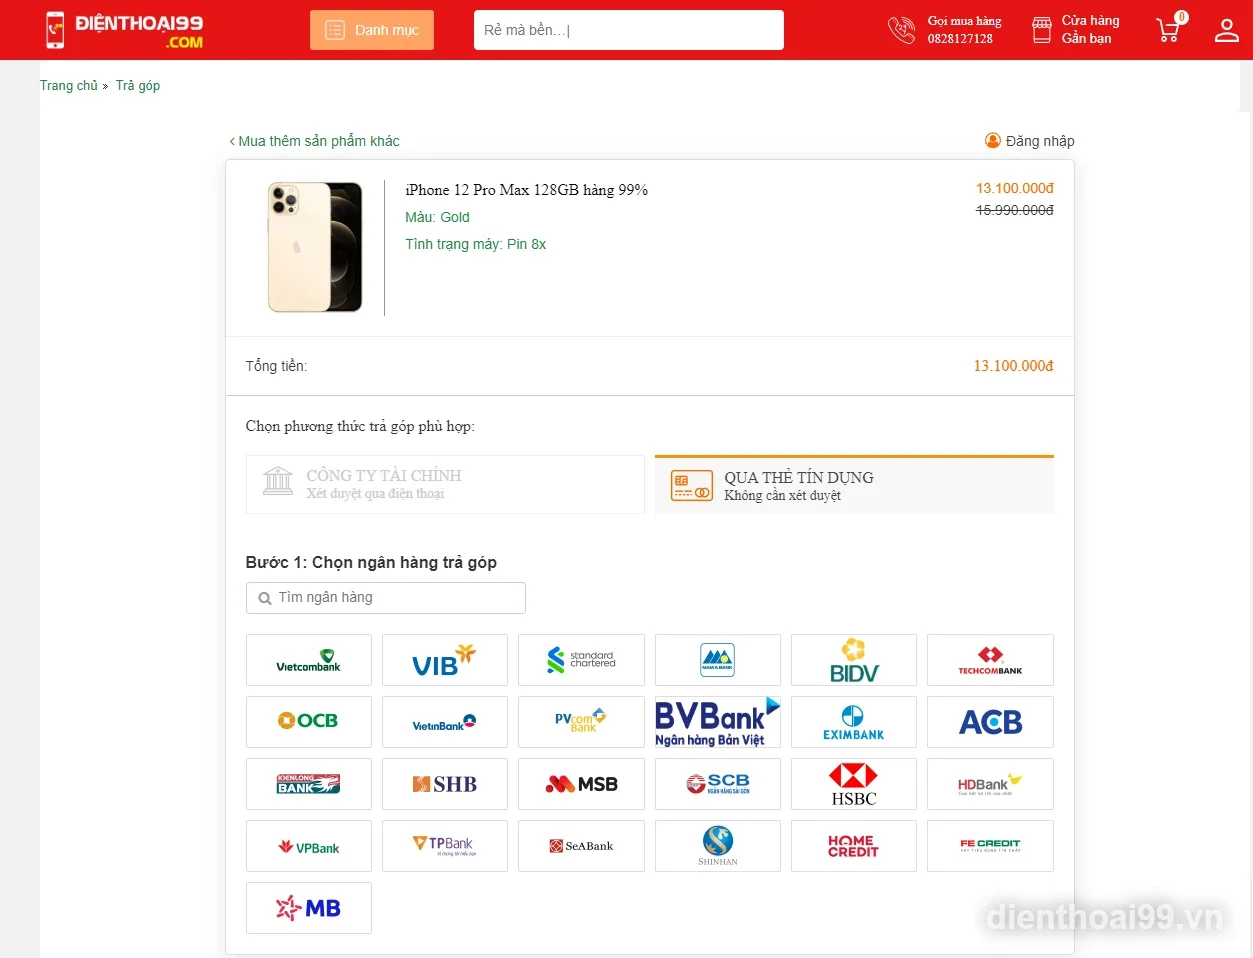
Task: Go to Trang chủ breadcrumb
Action: tap(69, 86)
